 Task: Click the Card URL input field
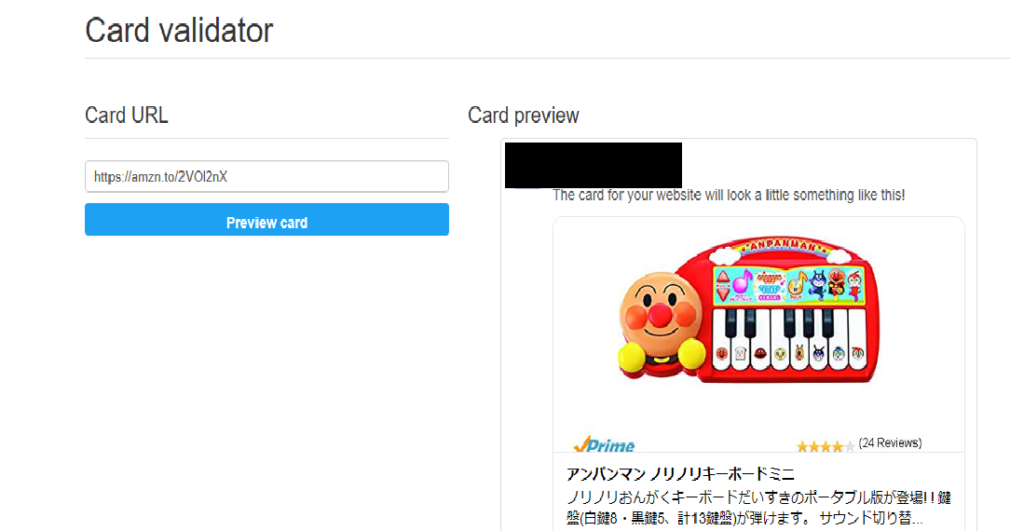[x=266, y=176]
